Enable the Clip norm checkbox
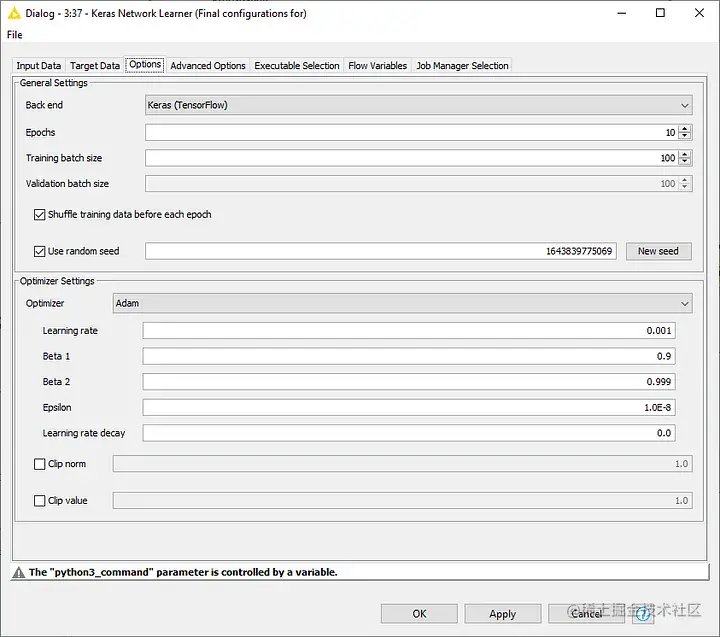Viewport: 720px width, 637px height. tap(39, 464)
